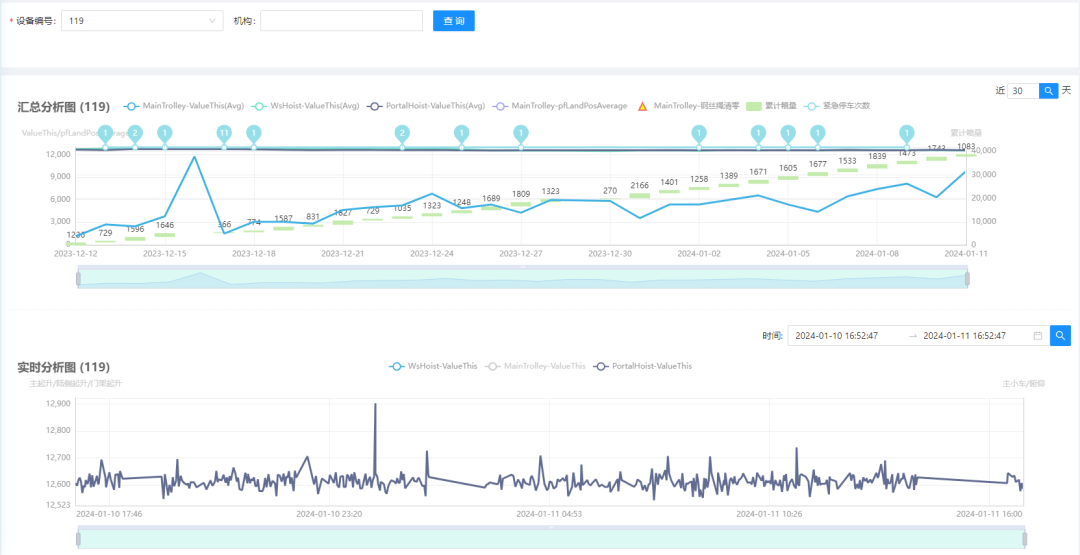Click the right handle of the realtime chart zoom slider

coord(1024,538)
